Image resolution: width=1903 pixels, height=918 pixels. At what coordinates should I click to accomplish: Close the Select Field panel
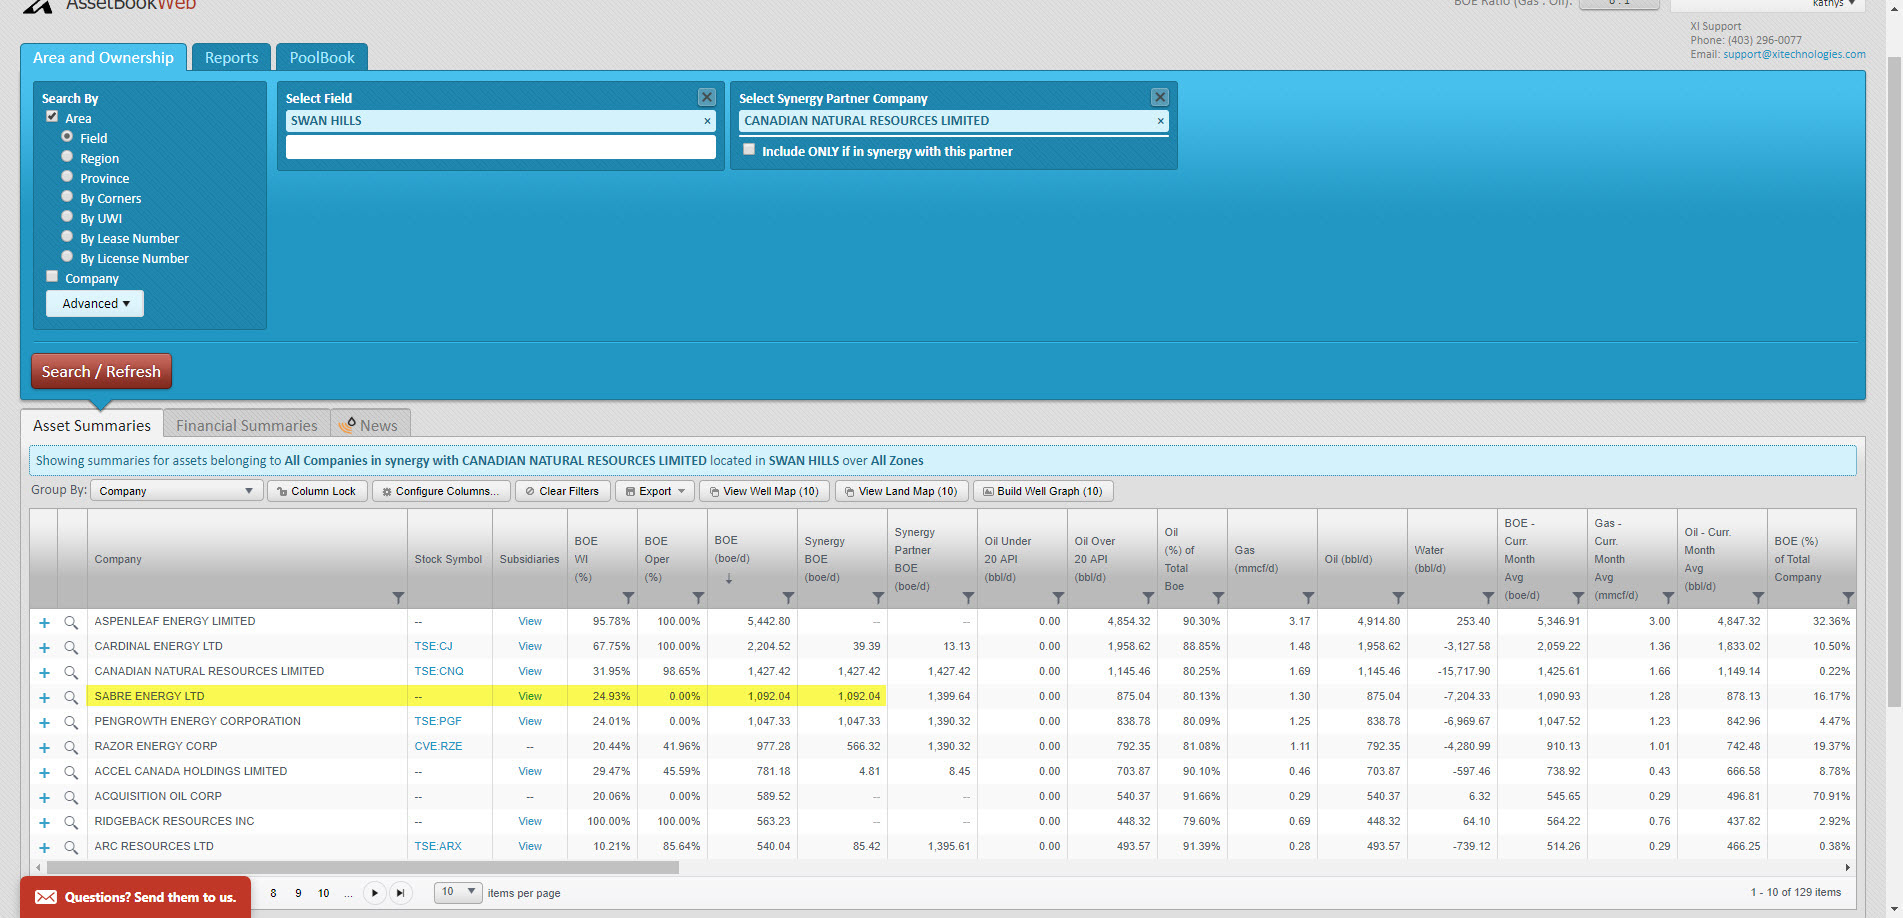click(x=706, y=97)
